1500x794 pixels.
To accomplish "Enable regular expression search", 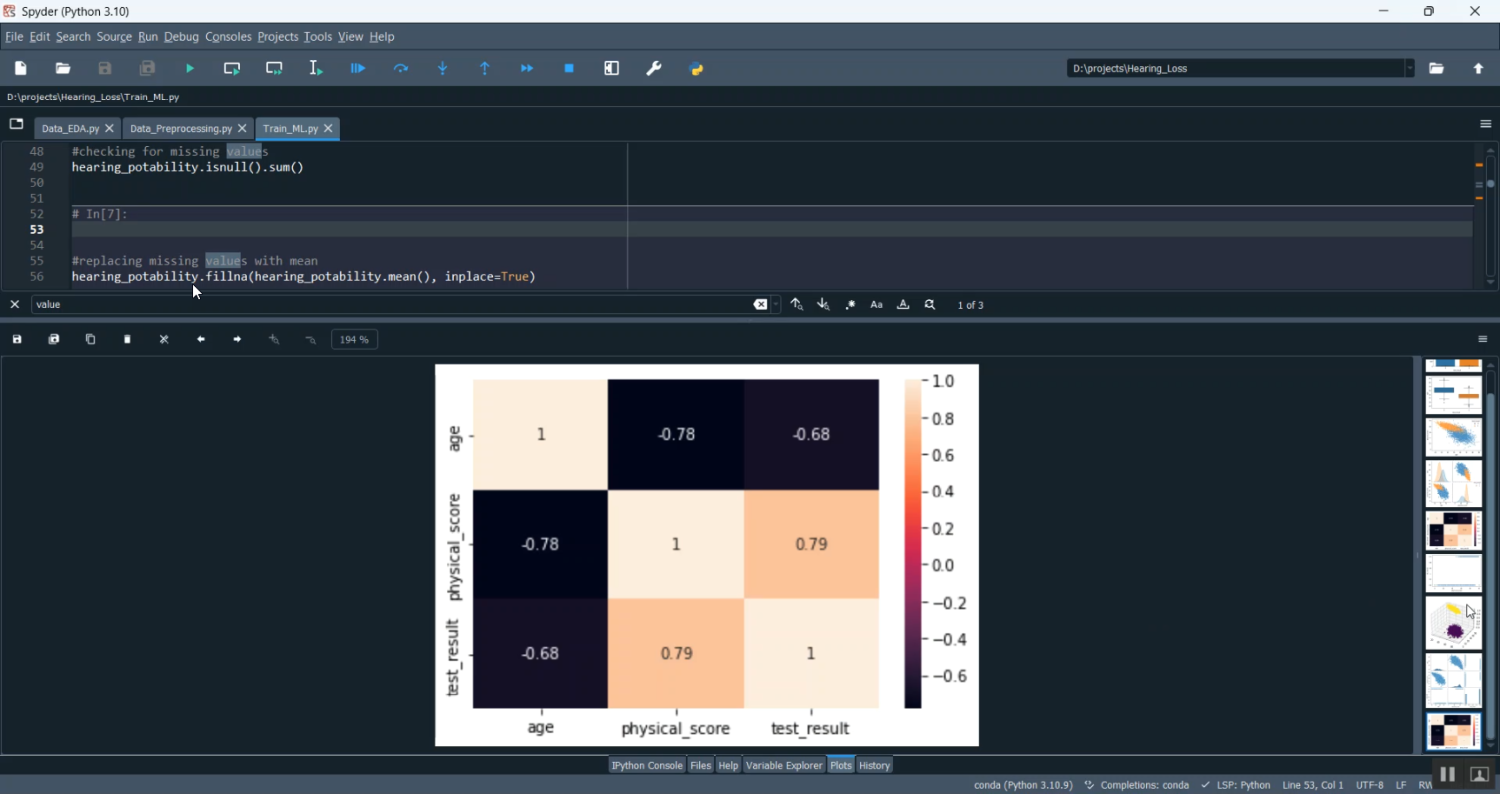I will coord(849,304).
